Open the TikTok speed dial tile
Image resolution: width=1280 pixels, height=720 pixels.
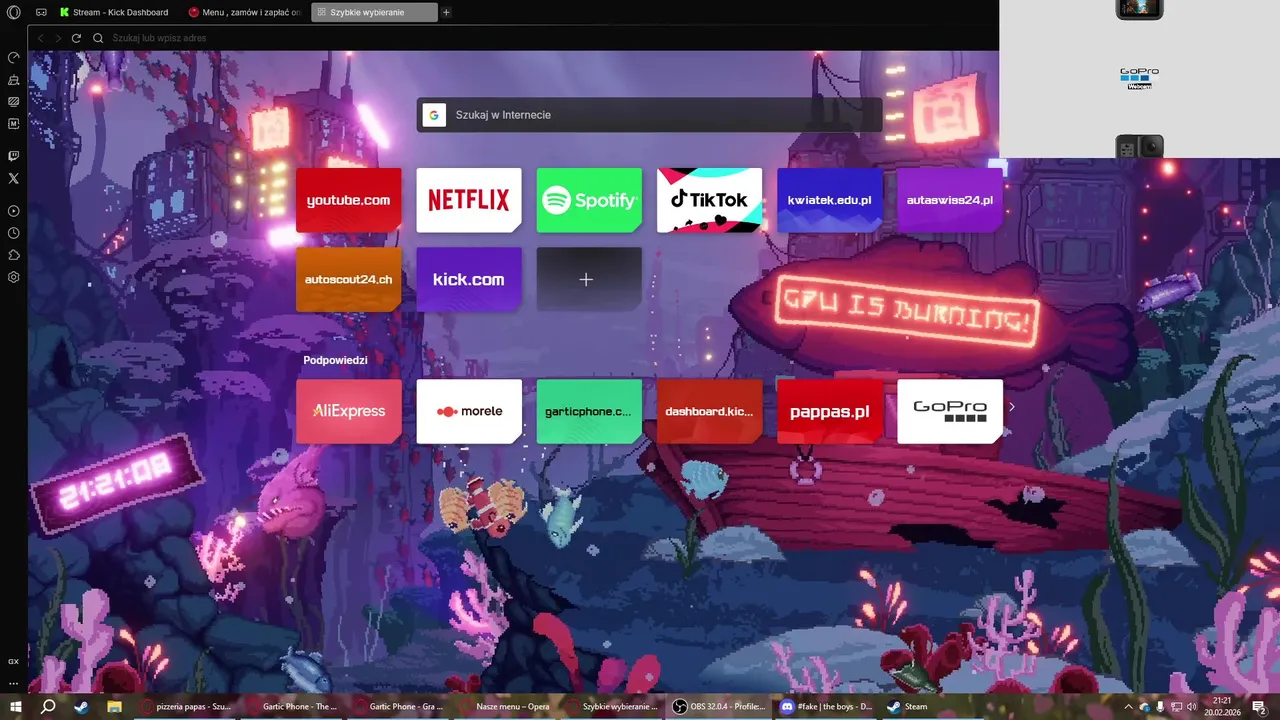click(709, 200)
